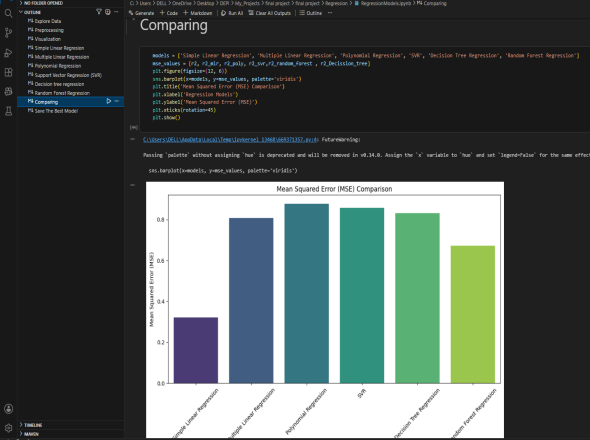Image resolution: width=590 pixels, height=440 pixels.
Task: Click Clear All Outputs button
Action: [269, 13]
